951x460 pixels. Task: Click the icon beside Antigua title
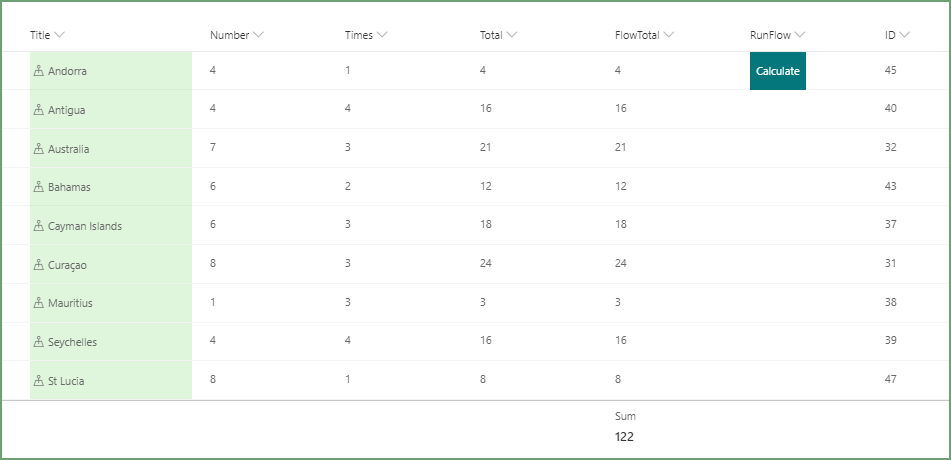39,110
